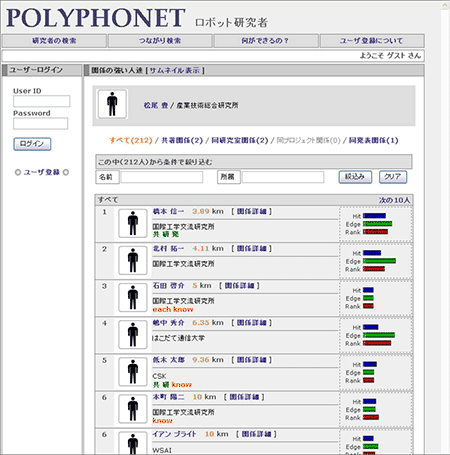Follow the ユーザ登録 link in the sidebar

[x=42, y=172]
